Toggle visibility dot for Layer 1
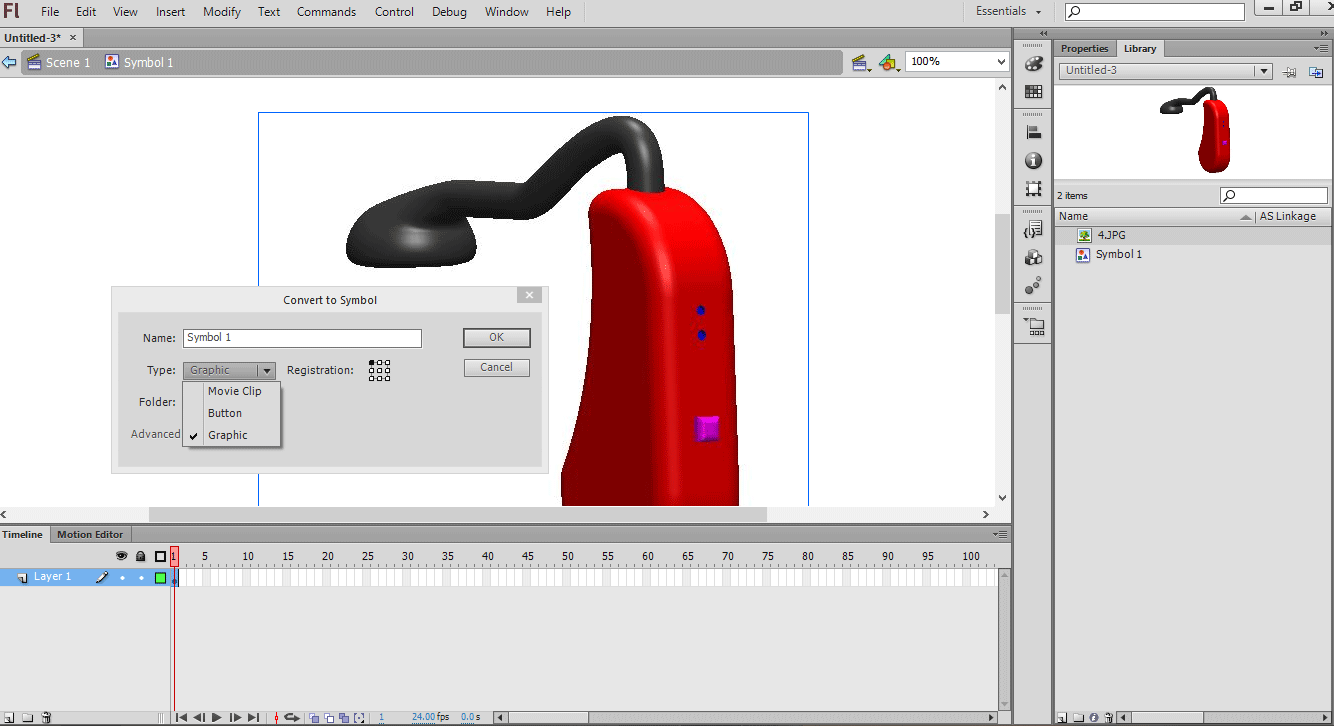 [122, 578]
